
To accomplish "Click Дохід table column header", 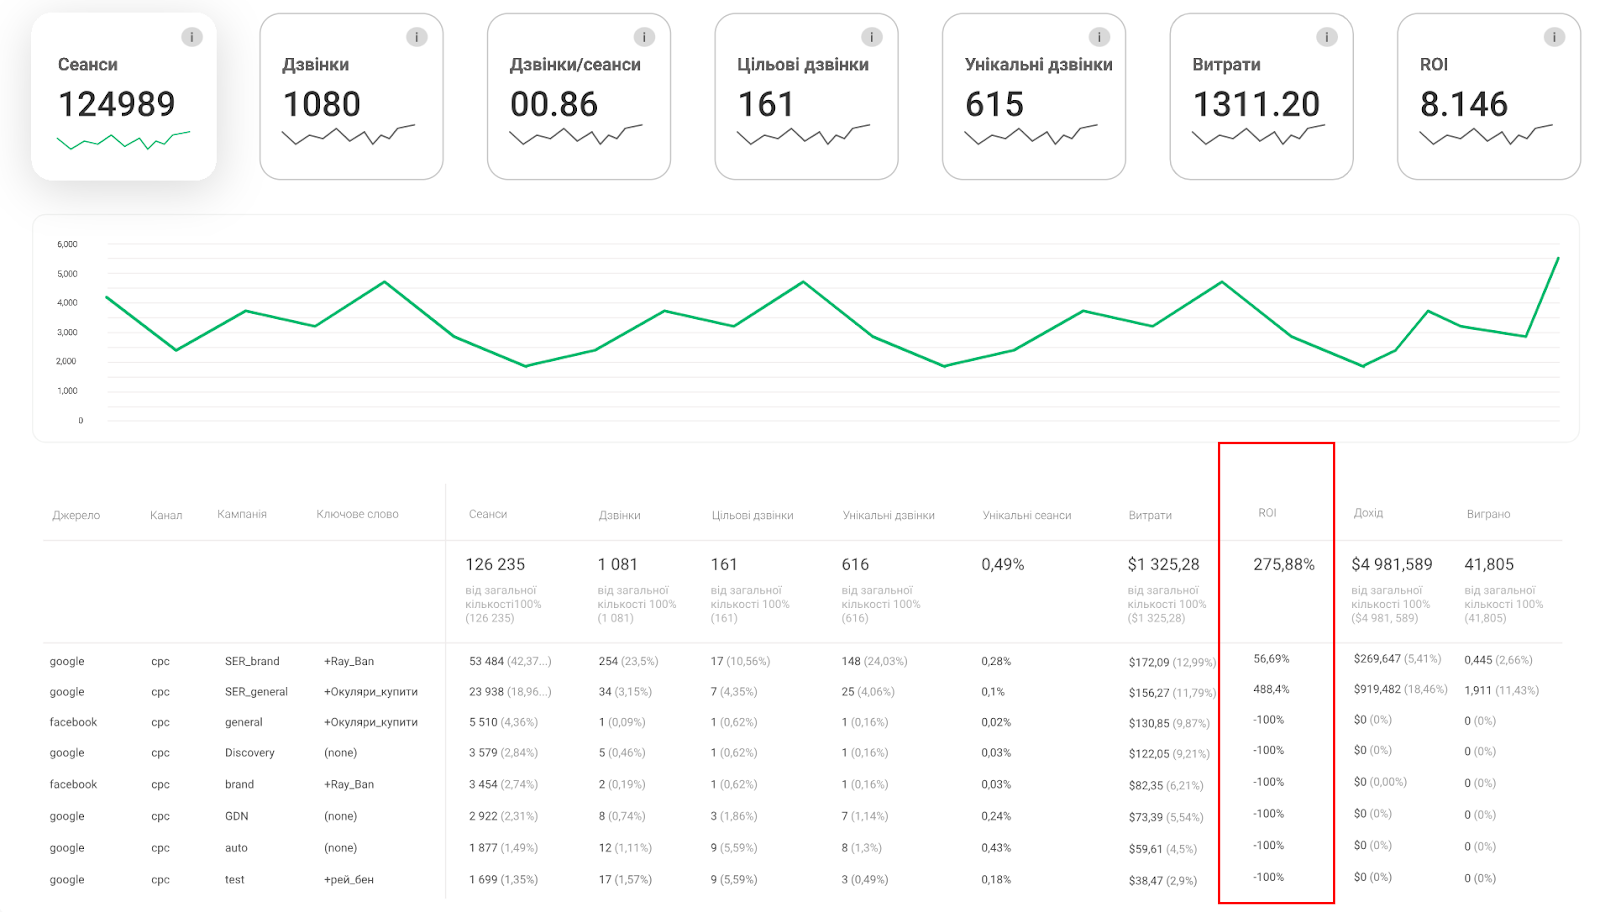I will 1368,513.
